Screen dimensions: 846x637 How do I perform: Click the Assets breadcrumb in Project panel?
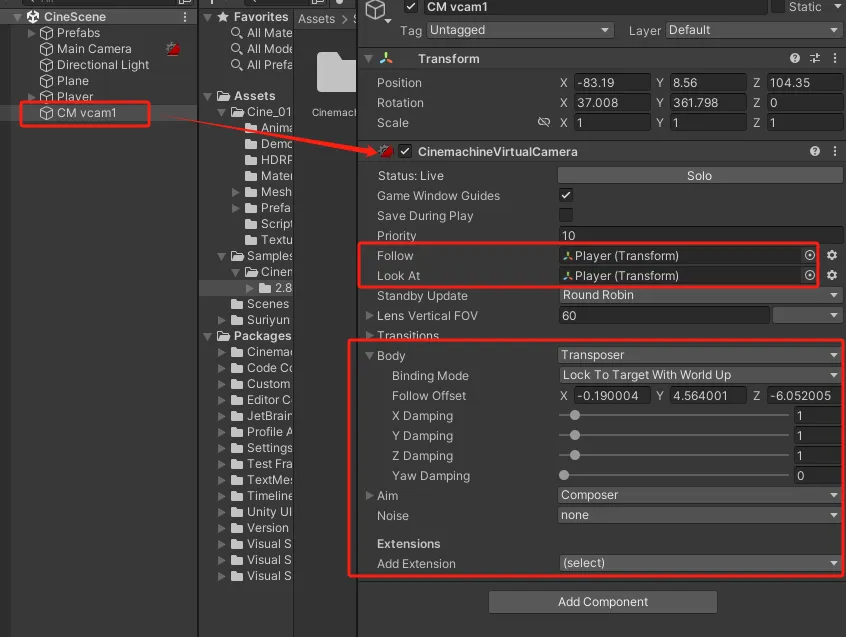pyautogui.click(x=317, y=19)
